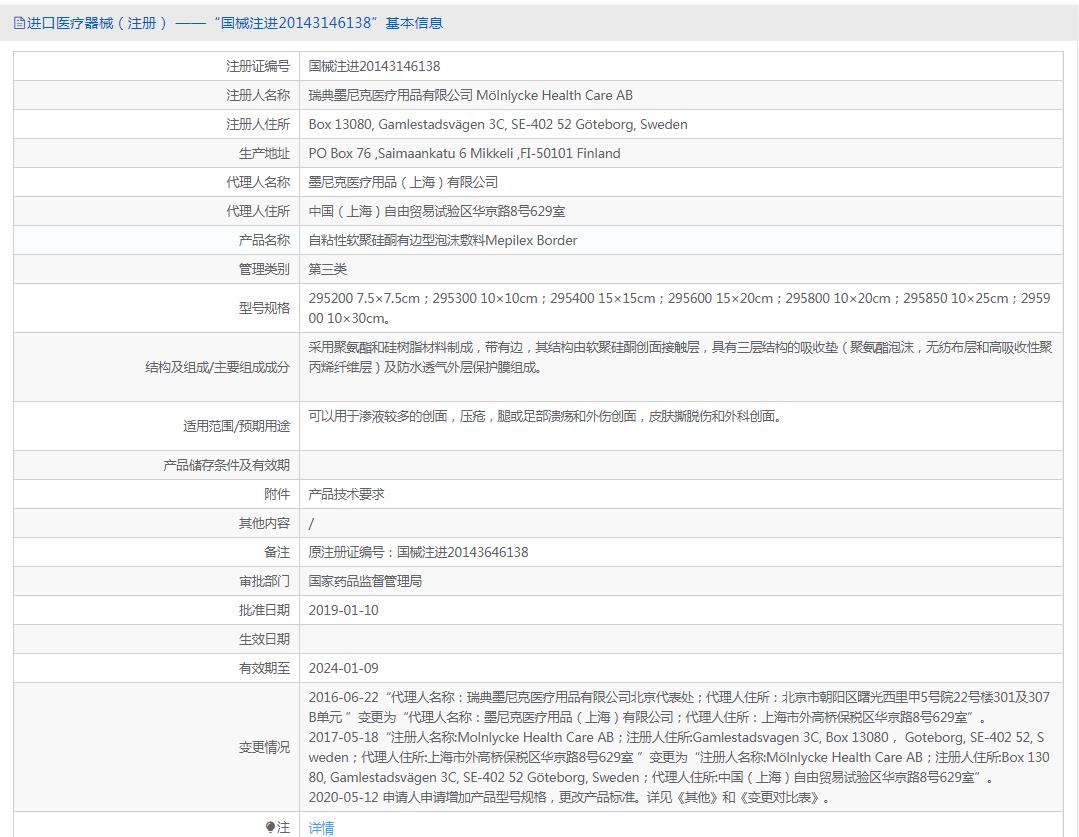Click the 备注 label

click(277, 551)
